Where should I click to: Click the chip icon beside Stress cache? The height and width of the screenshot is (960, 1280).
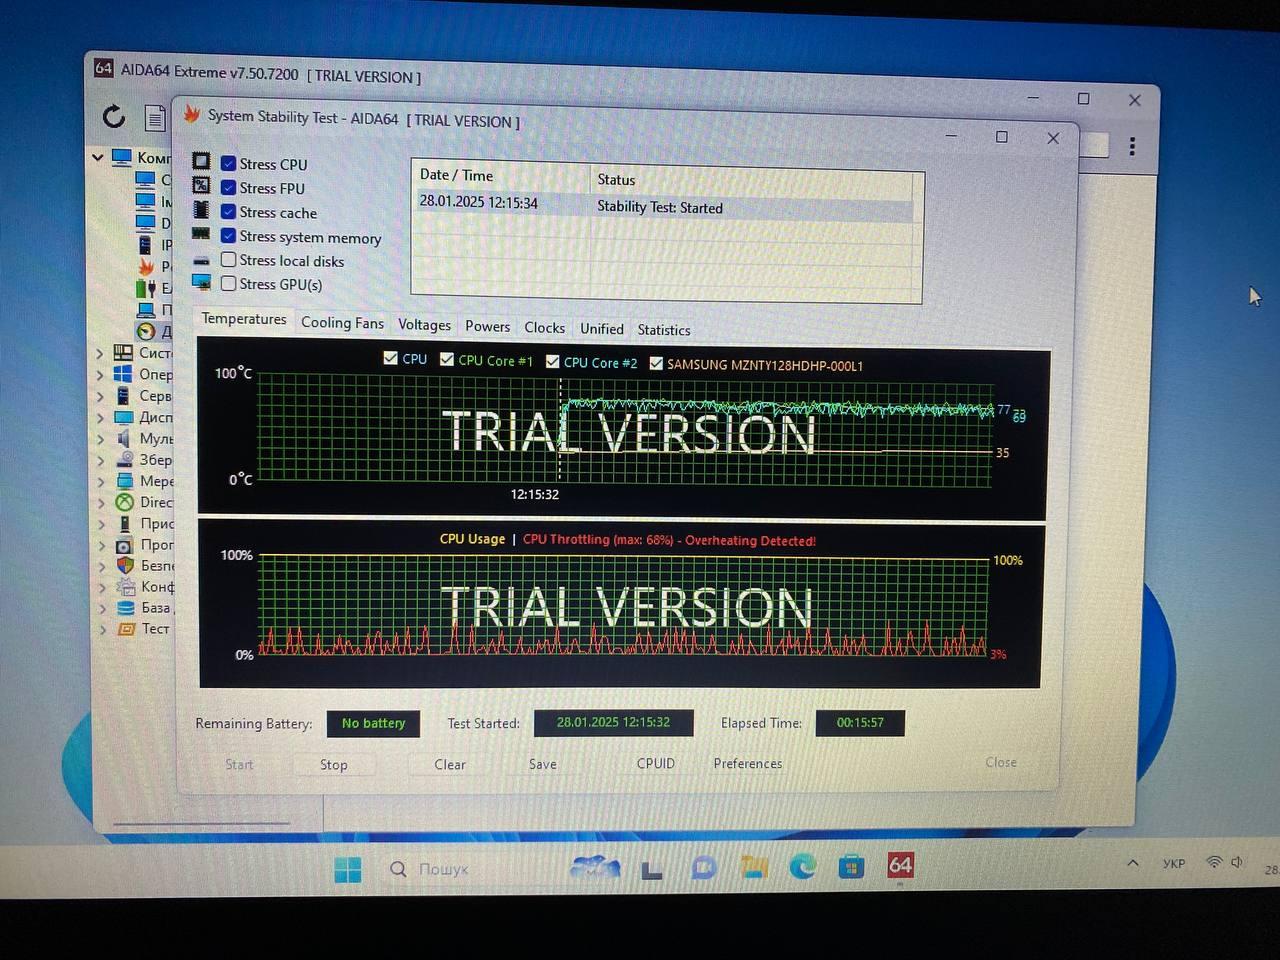pyautogui.click(x=201, y=209)
